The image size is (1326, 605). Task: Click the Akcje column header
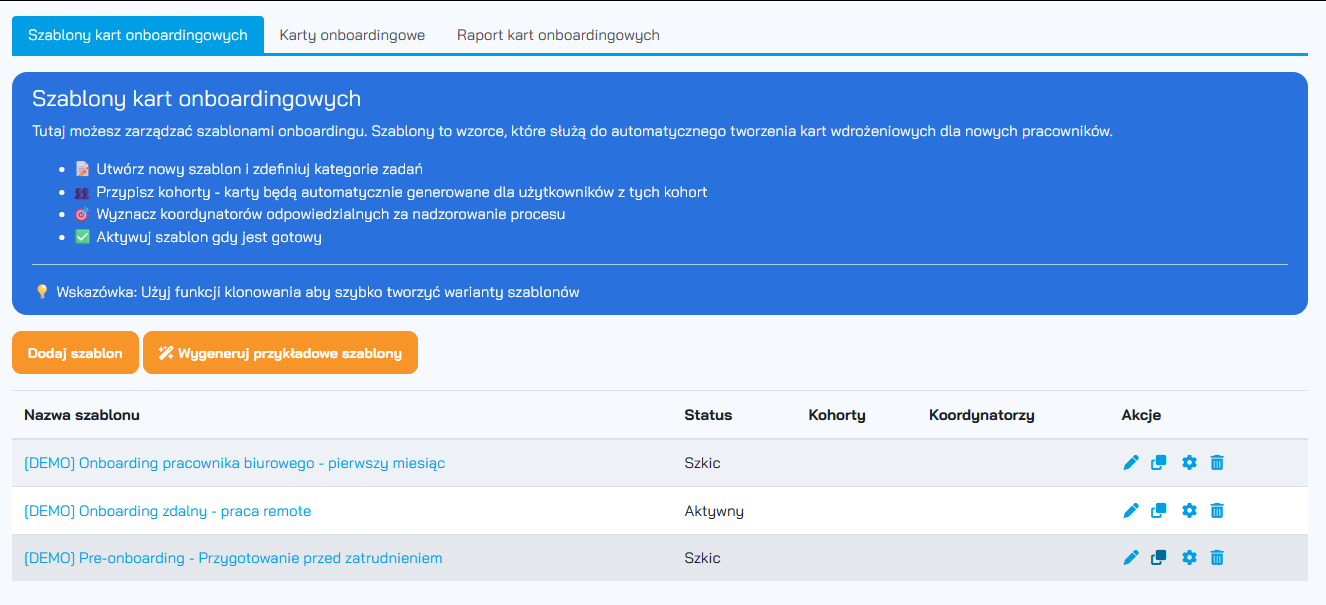click(x=1141, y=415)
